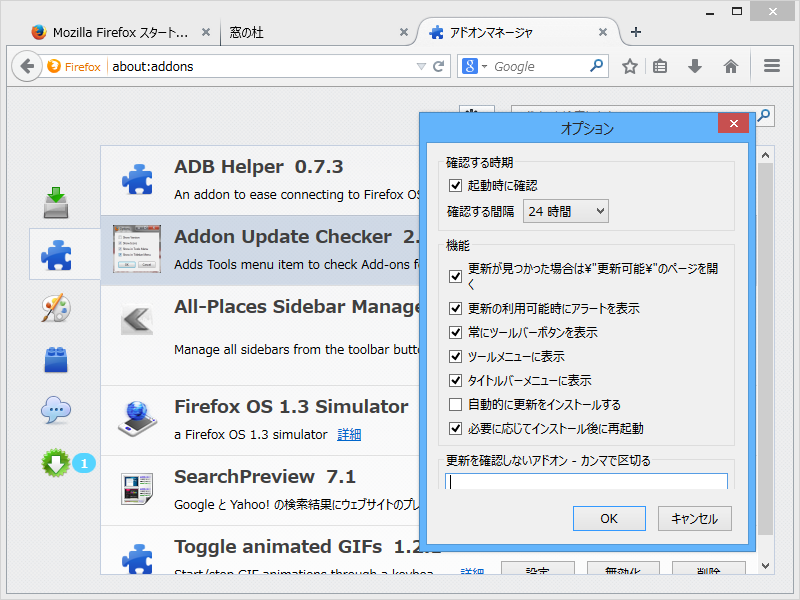800x600 pixels.
Task: Click SearchPreview extension icon
Action: pyautogui.click(x=137, y=488)
